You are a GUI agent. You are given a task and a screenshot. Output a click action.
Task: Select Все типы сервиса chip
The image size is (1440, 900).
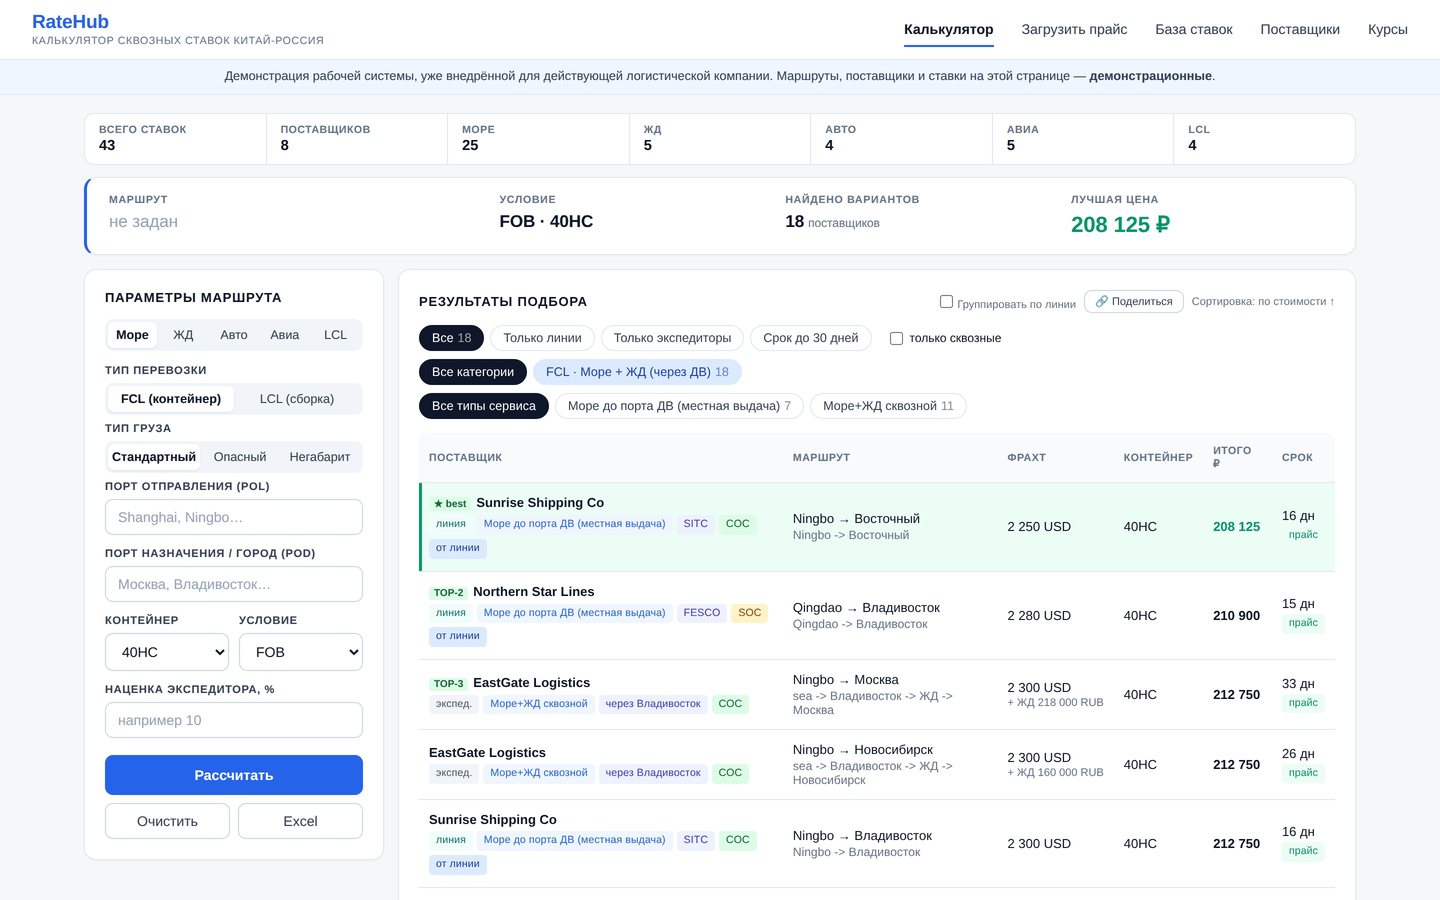484,406
